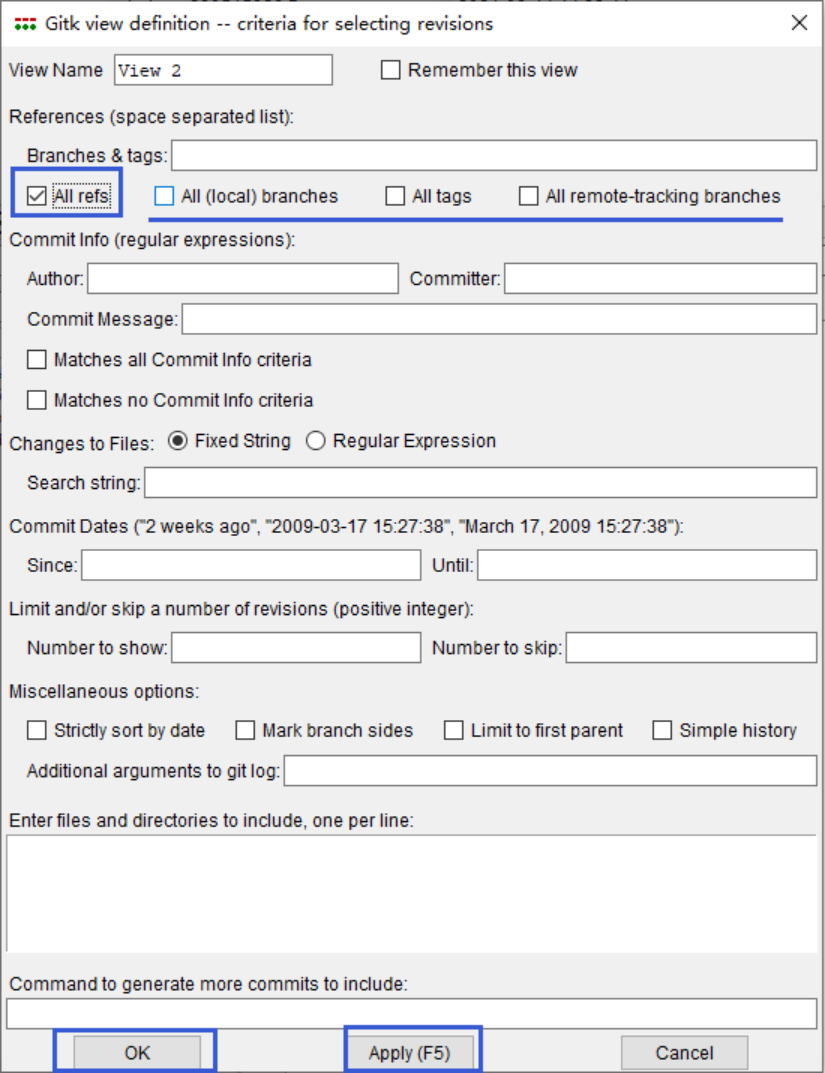Click the Apply (F5) button

410,1052
